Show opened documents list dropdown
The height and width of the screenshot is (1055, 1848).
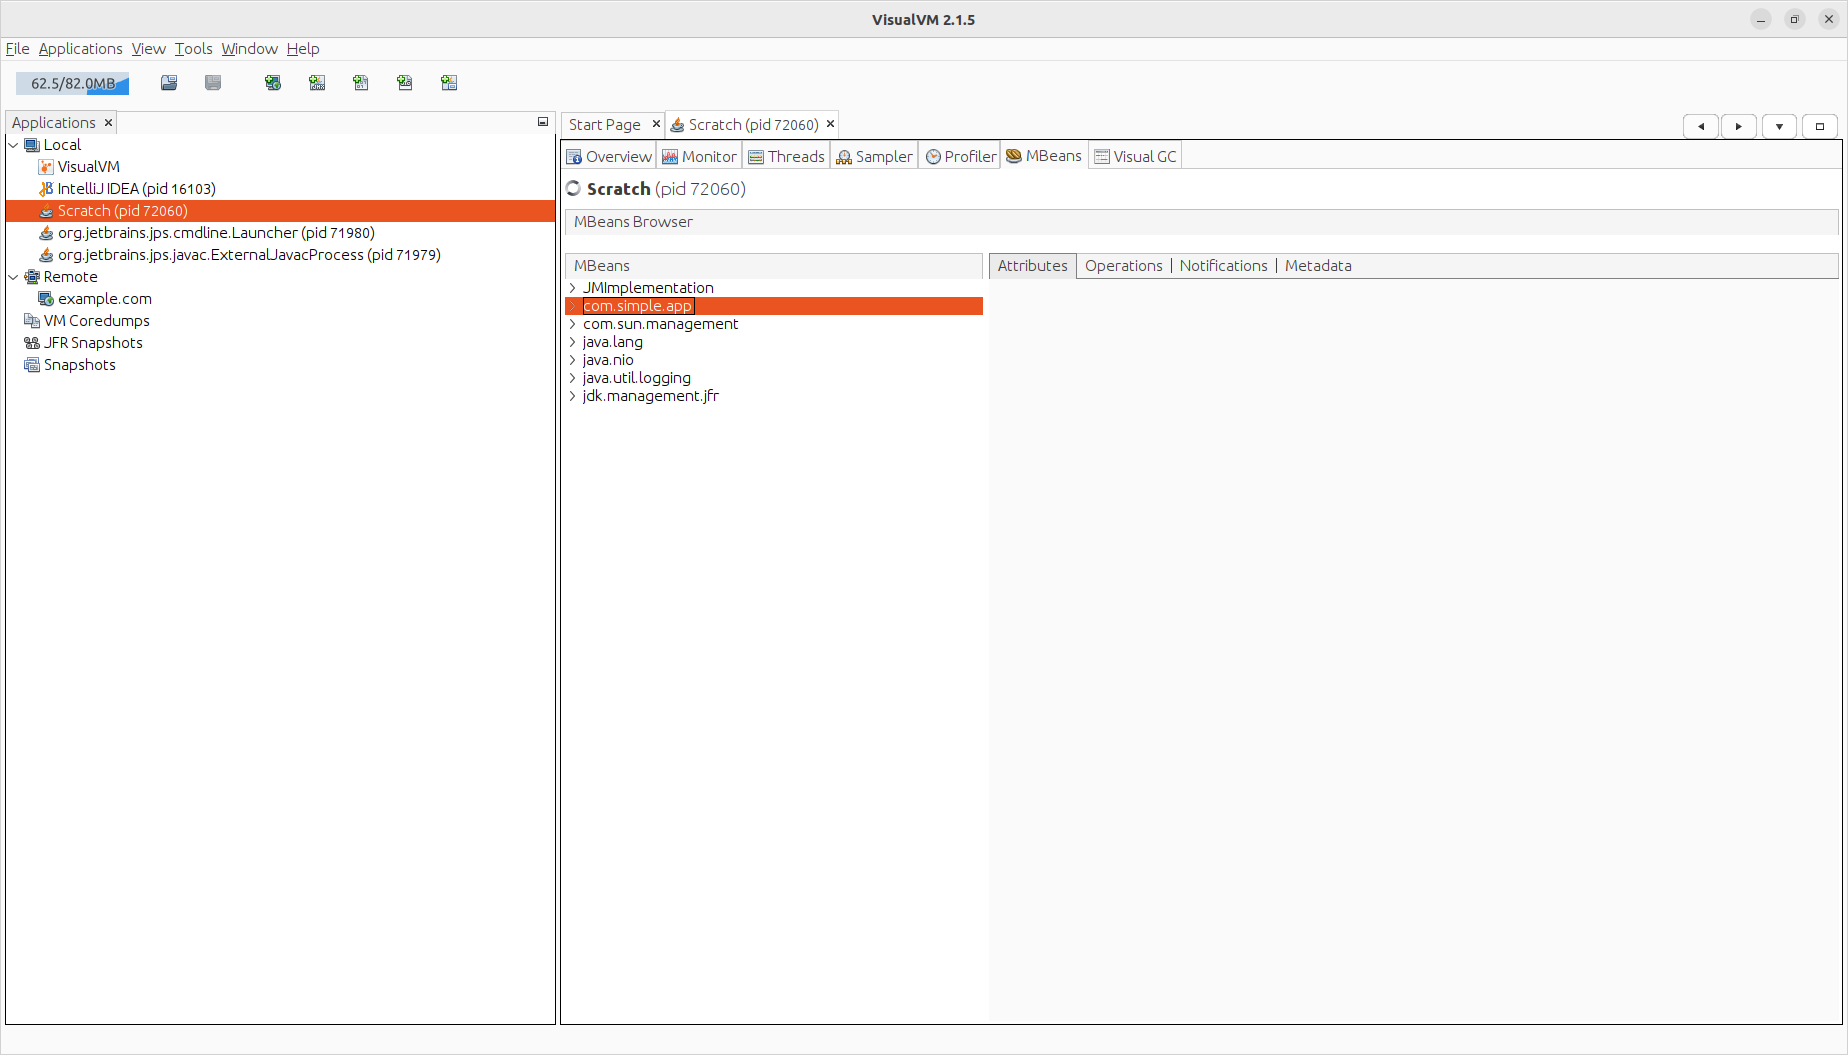[x=1779, y=126]
